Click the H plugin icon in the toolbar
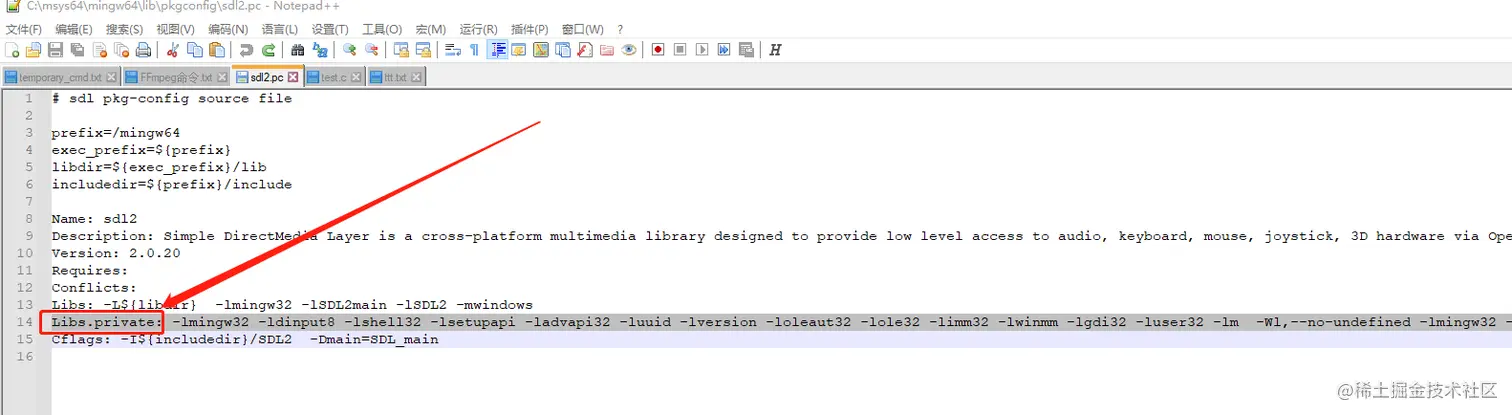 pos(775,50)
